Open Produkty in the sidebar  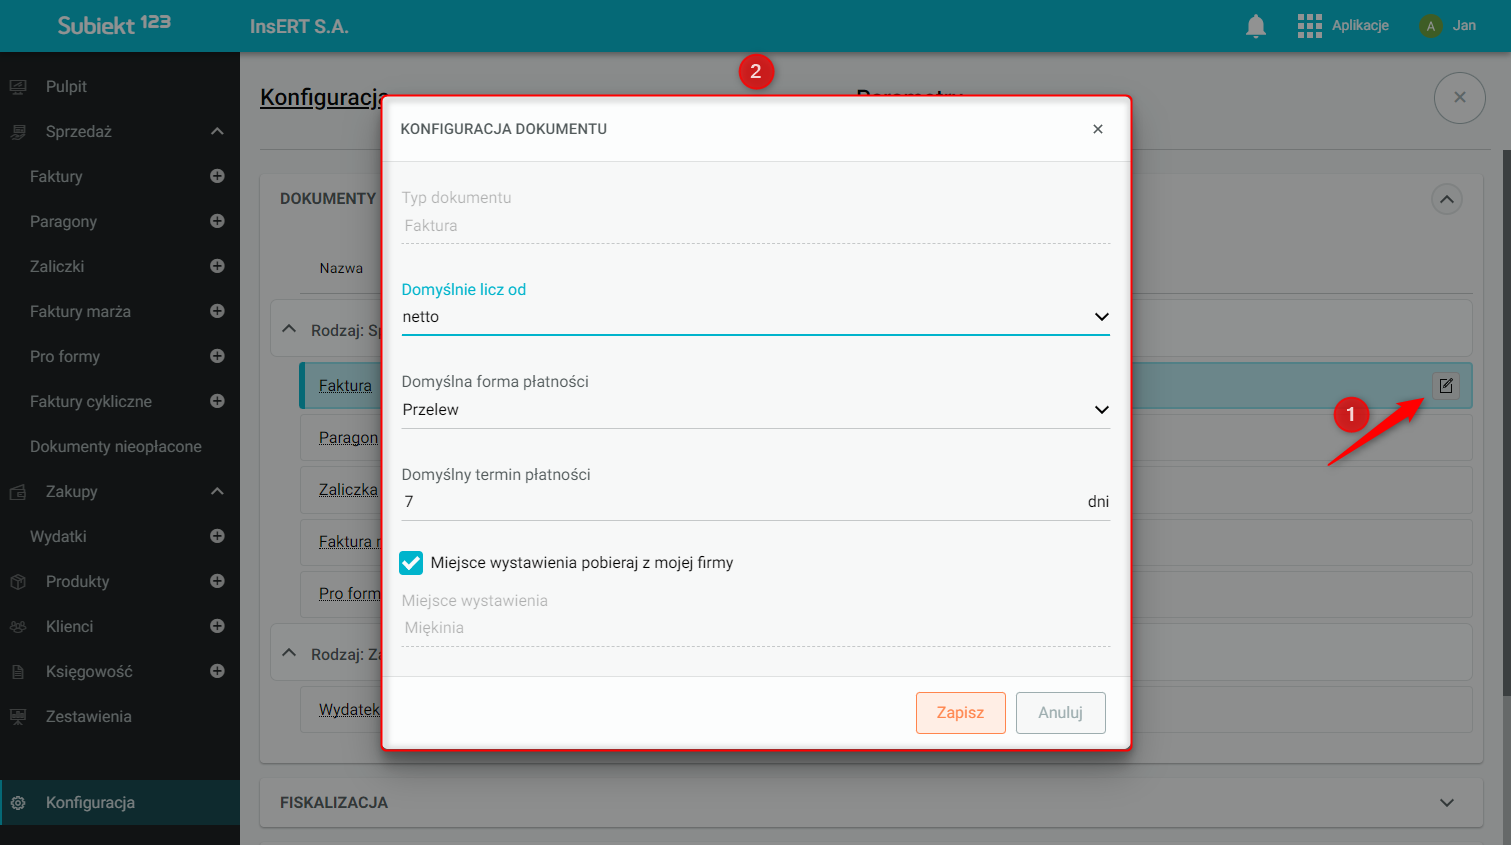pos(77,582)
